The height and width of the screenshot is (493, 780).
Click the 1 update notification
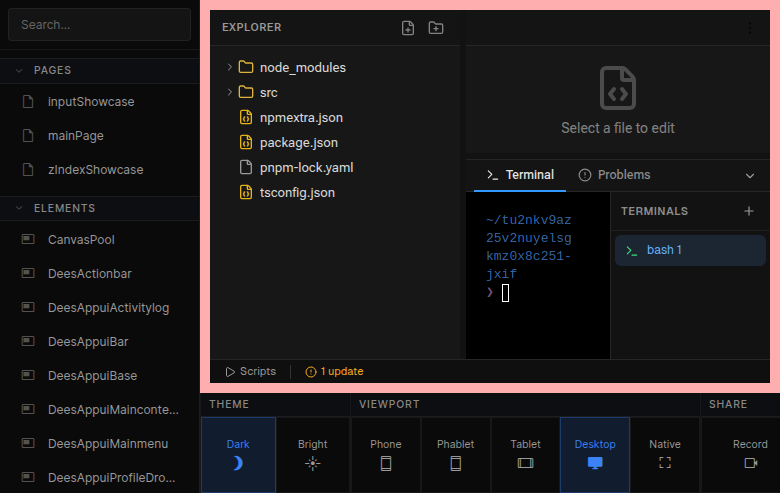pos(334,371)
